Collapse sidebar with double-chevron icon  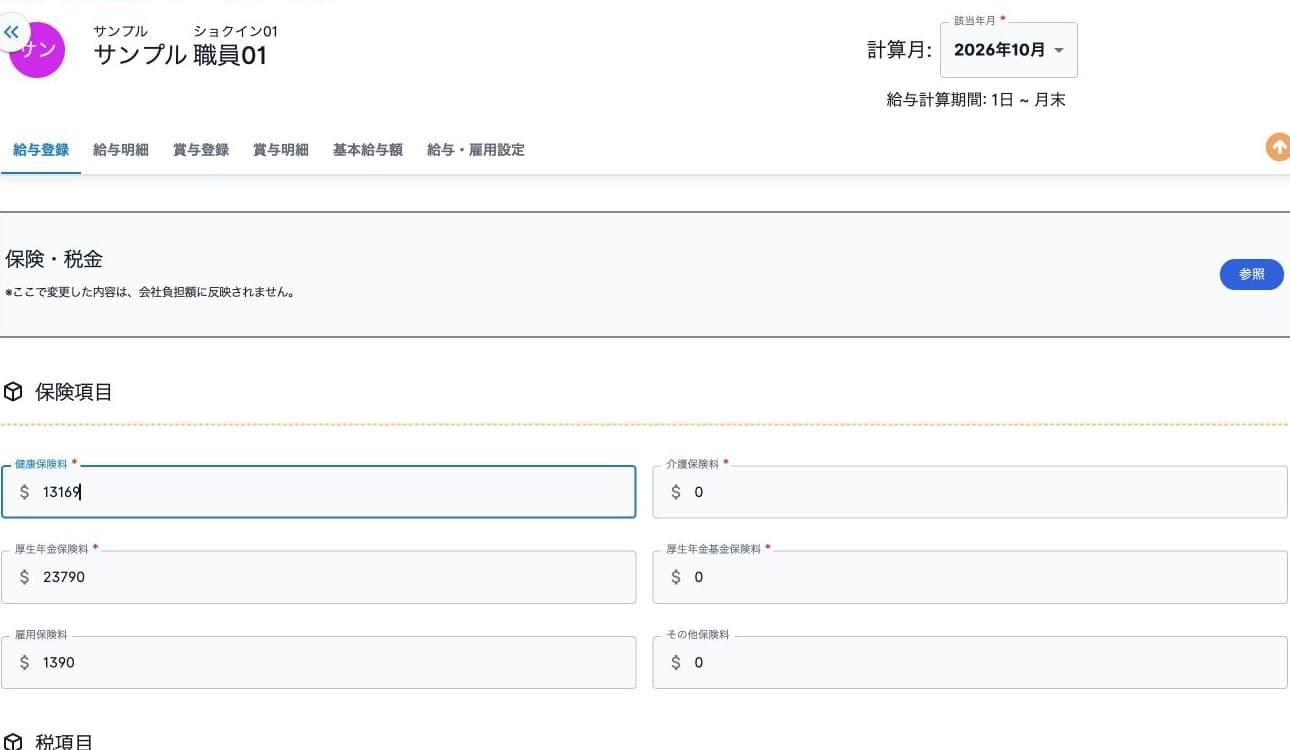12,32
